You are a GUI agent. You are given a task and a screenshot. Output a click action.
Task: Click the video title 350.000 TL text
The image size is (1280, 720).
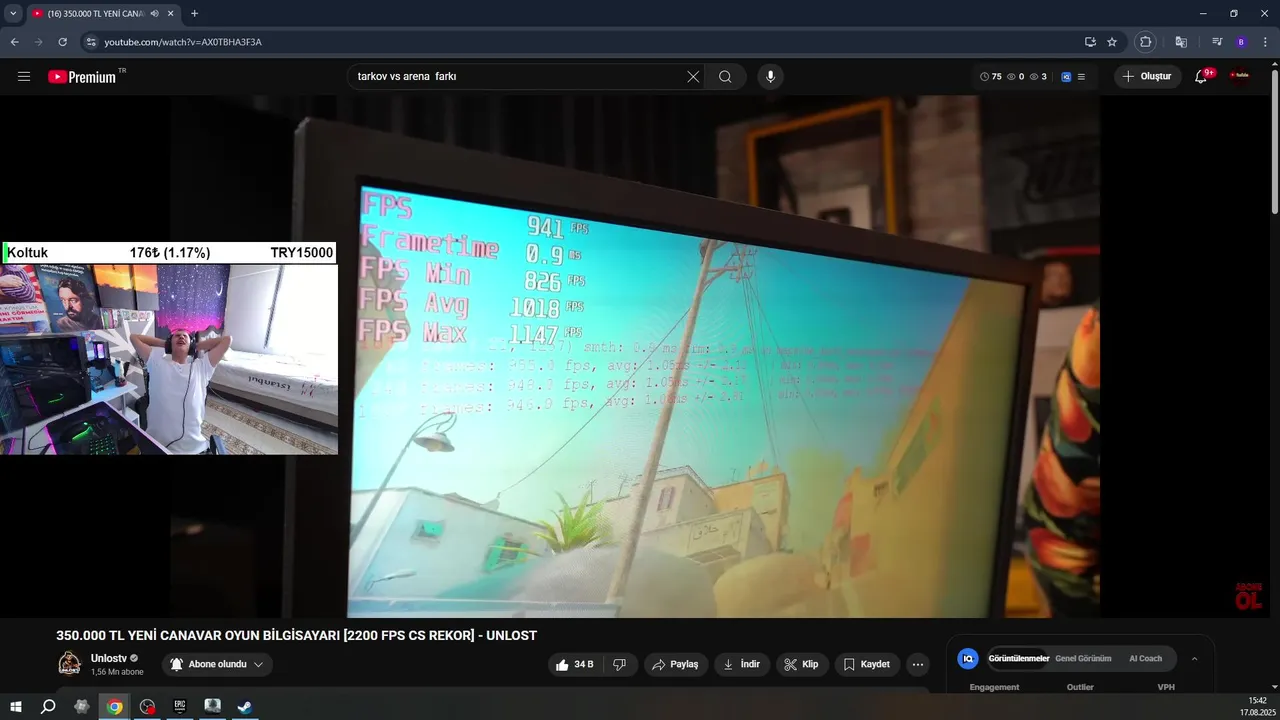(x=296, y=635)
